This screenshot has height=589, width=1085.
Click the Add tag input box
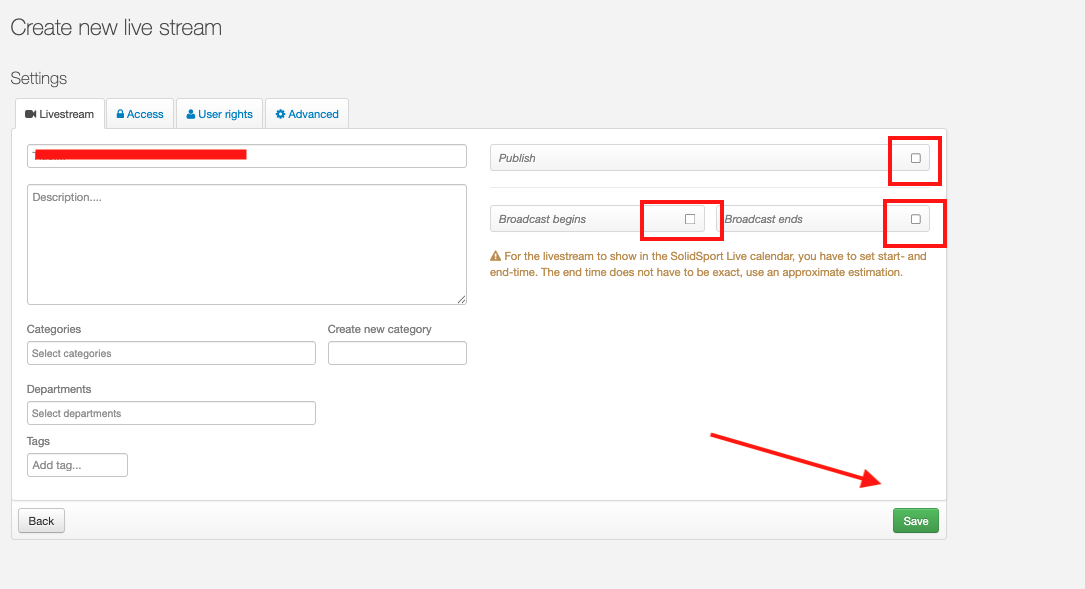click(77, 465)
